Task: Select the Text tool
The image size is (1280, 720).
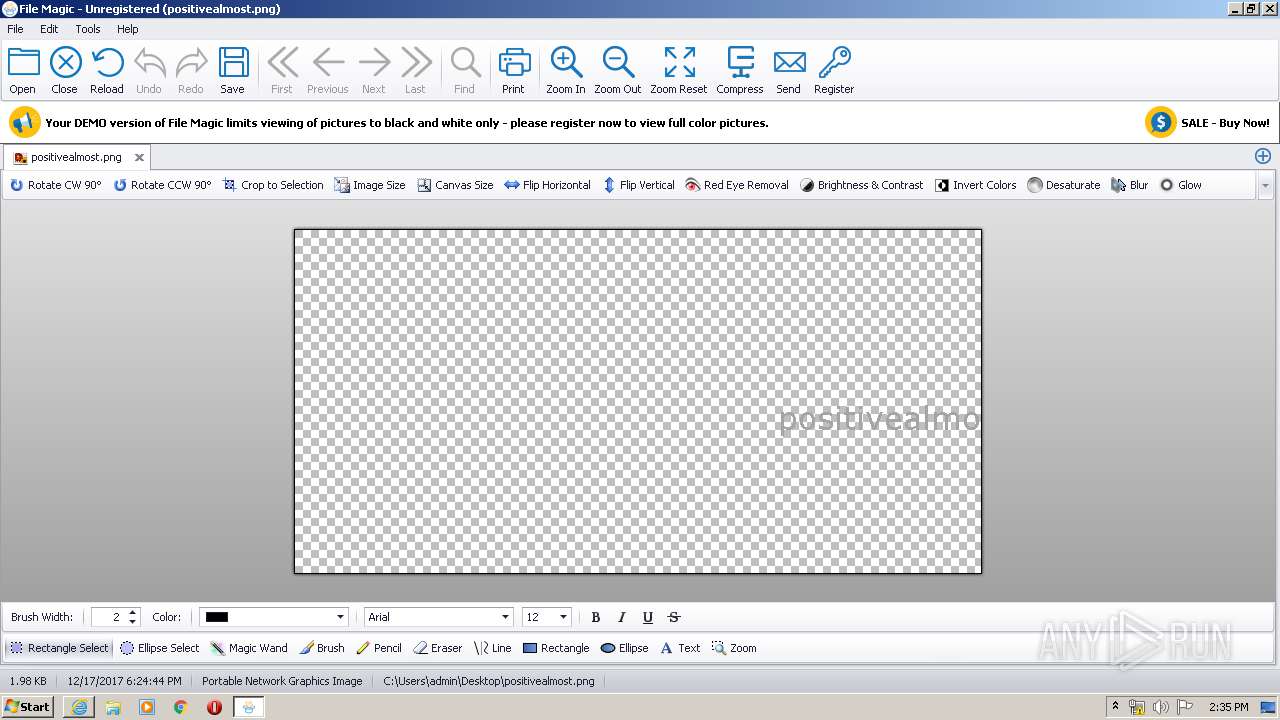Action: 680,648
